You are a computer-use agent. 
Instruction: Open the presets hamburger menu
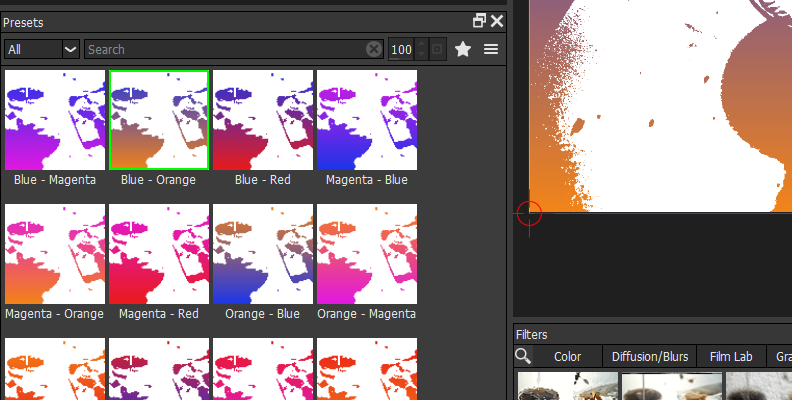point(491,49)
